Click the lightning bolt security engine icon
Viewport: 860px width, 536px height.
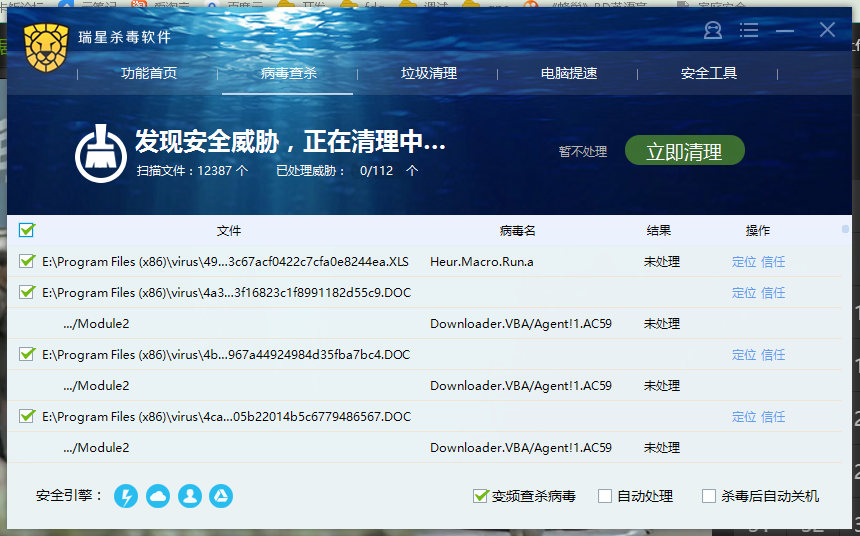126,496
